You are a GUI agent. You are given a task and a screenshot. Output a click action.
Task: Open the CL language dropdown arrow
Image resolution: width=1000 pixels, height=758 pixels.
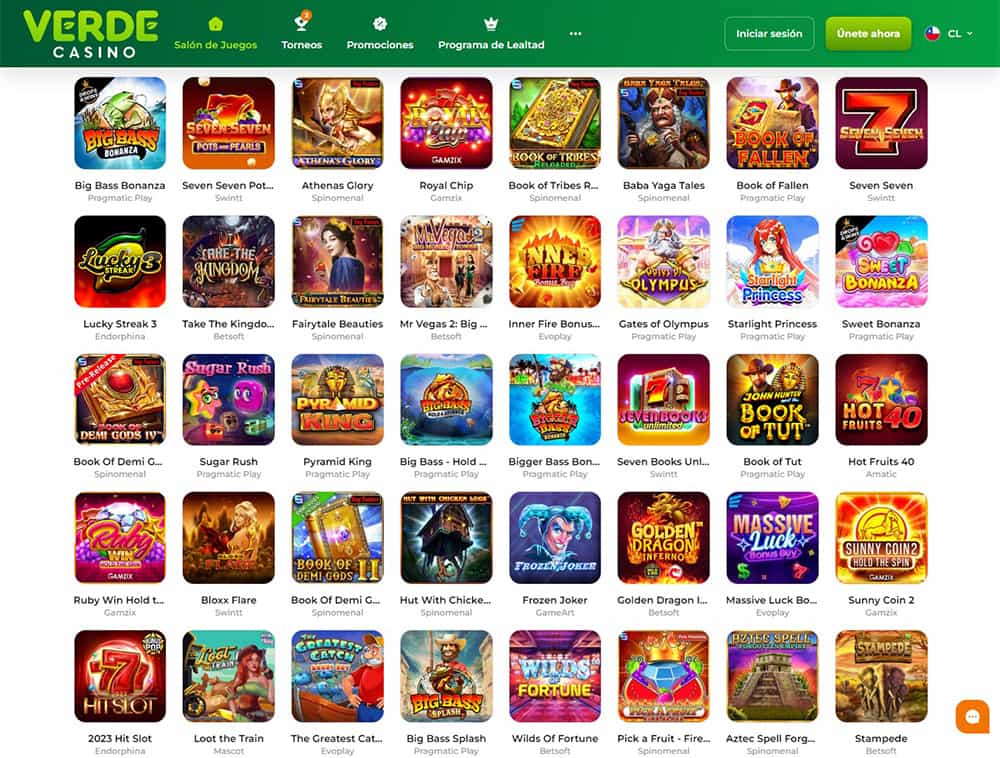pyautogui.click(x=970, y=34)
